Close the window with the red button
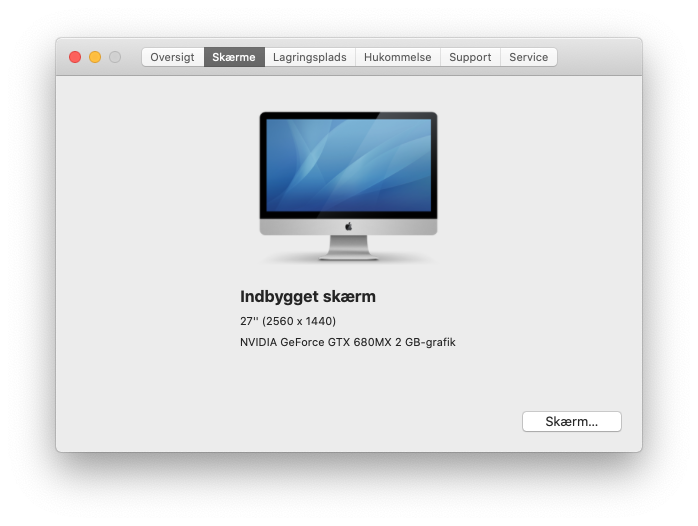 click(x=75, y=57)
